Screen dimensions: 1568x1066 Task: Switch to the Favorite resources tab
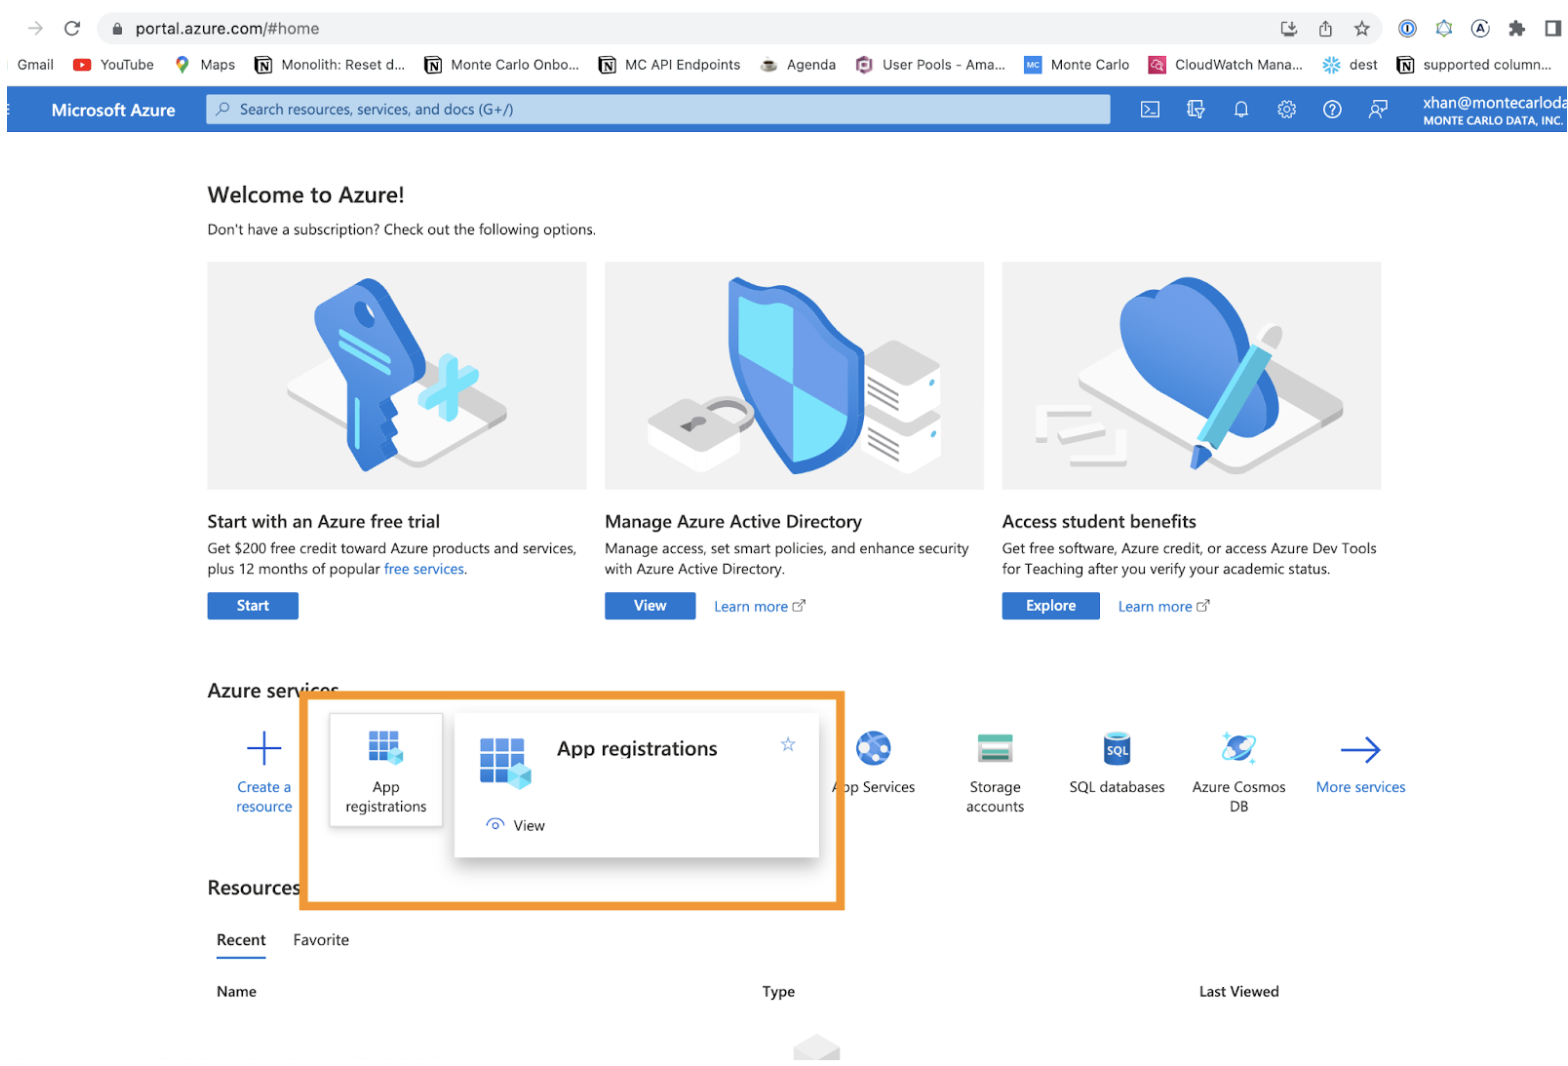pyautogui.click(x=321, y=940)
